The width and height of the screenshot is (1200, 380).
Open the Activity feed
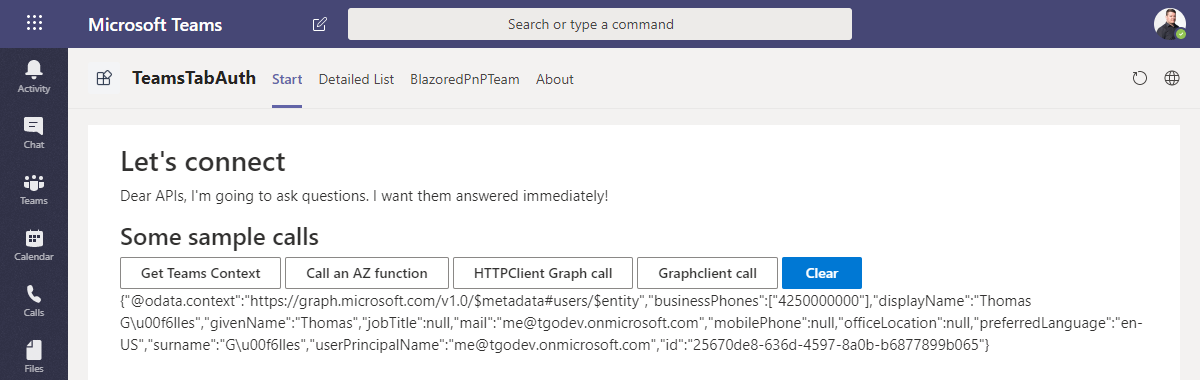tap(34, 76)
